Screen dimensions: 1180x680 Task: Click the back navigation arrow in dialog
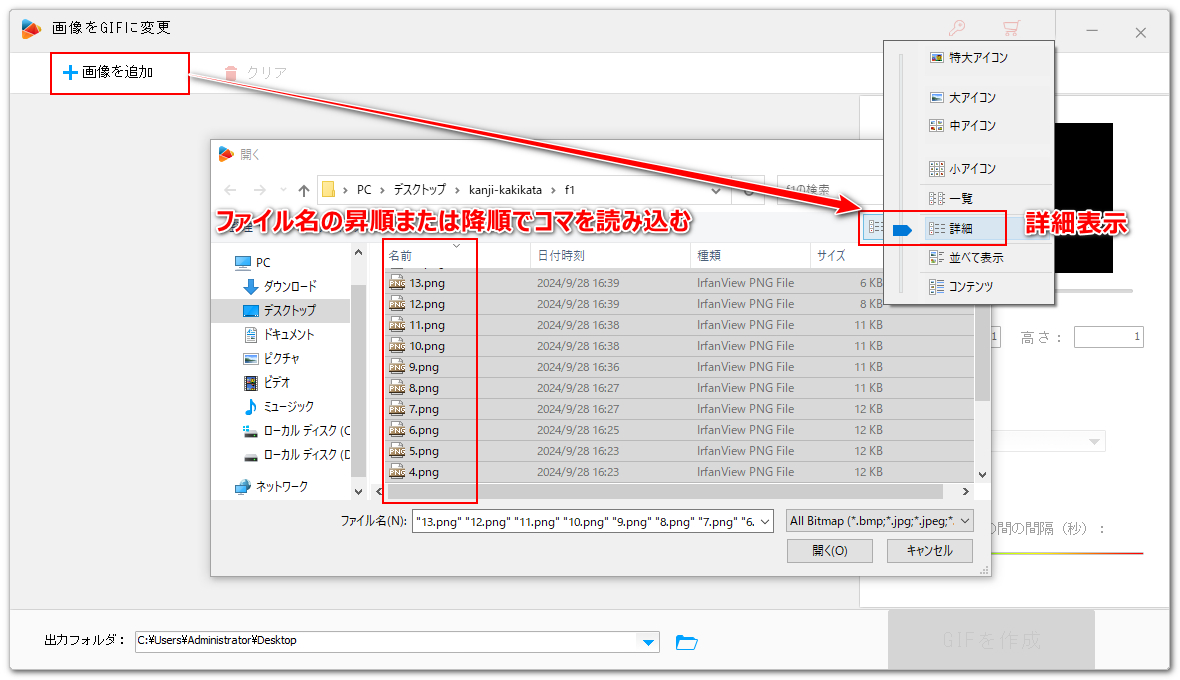(231, 190)
